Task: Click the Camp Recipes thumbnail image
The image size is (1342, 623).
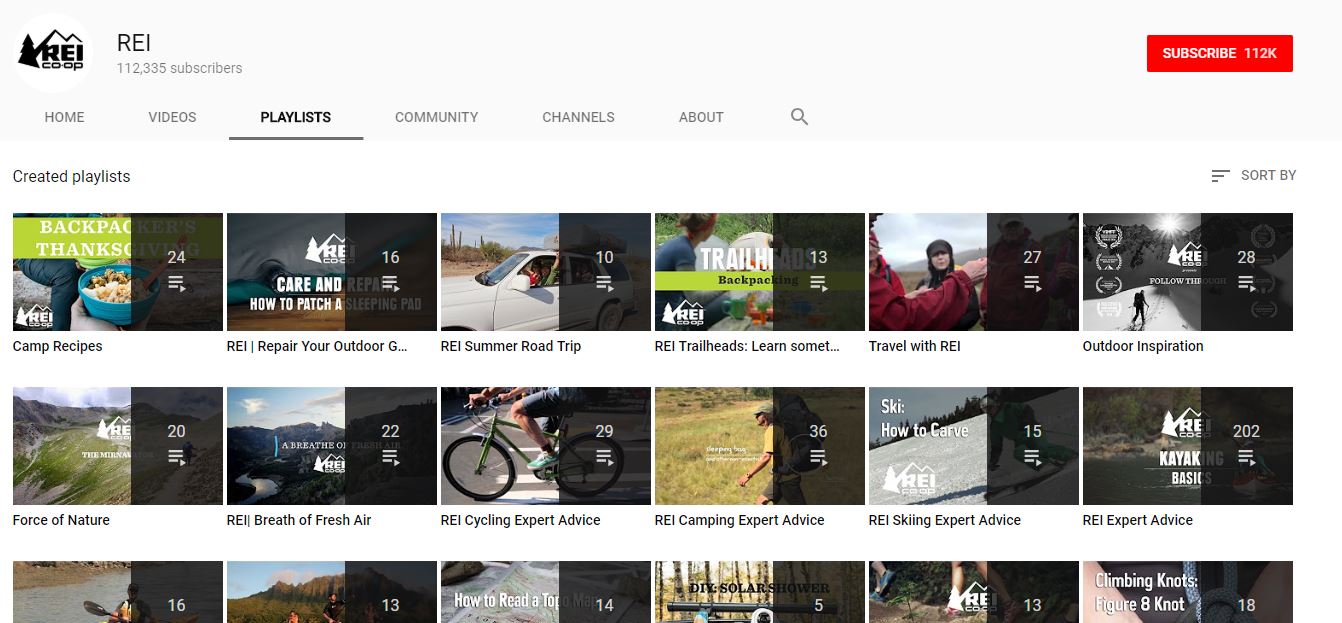Action: click(118, 272)
